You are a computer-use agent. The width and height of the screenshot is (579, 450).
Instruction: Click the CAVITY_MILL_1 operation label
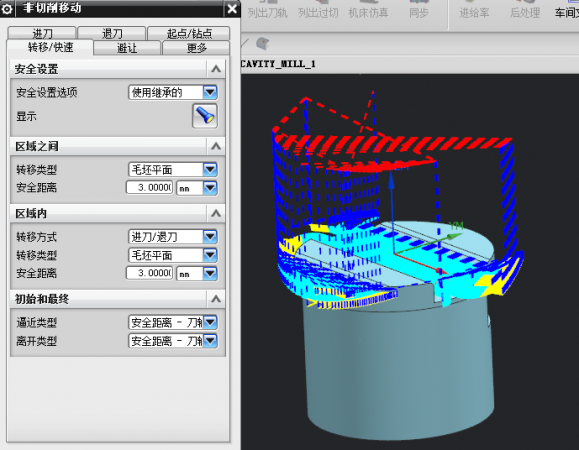click(278, 64)
